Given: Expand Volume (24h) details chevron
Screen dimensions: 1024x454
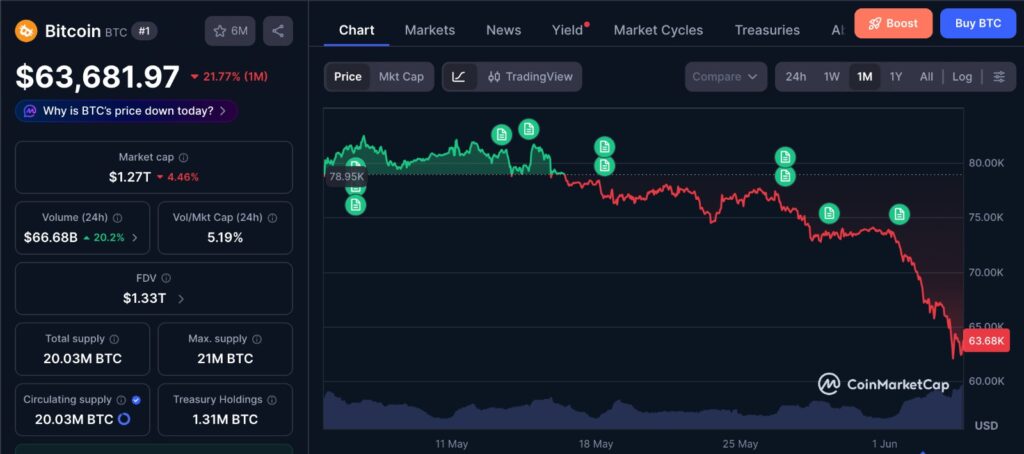Looking at the screenshot, I should click(135, 238).
